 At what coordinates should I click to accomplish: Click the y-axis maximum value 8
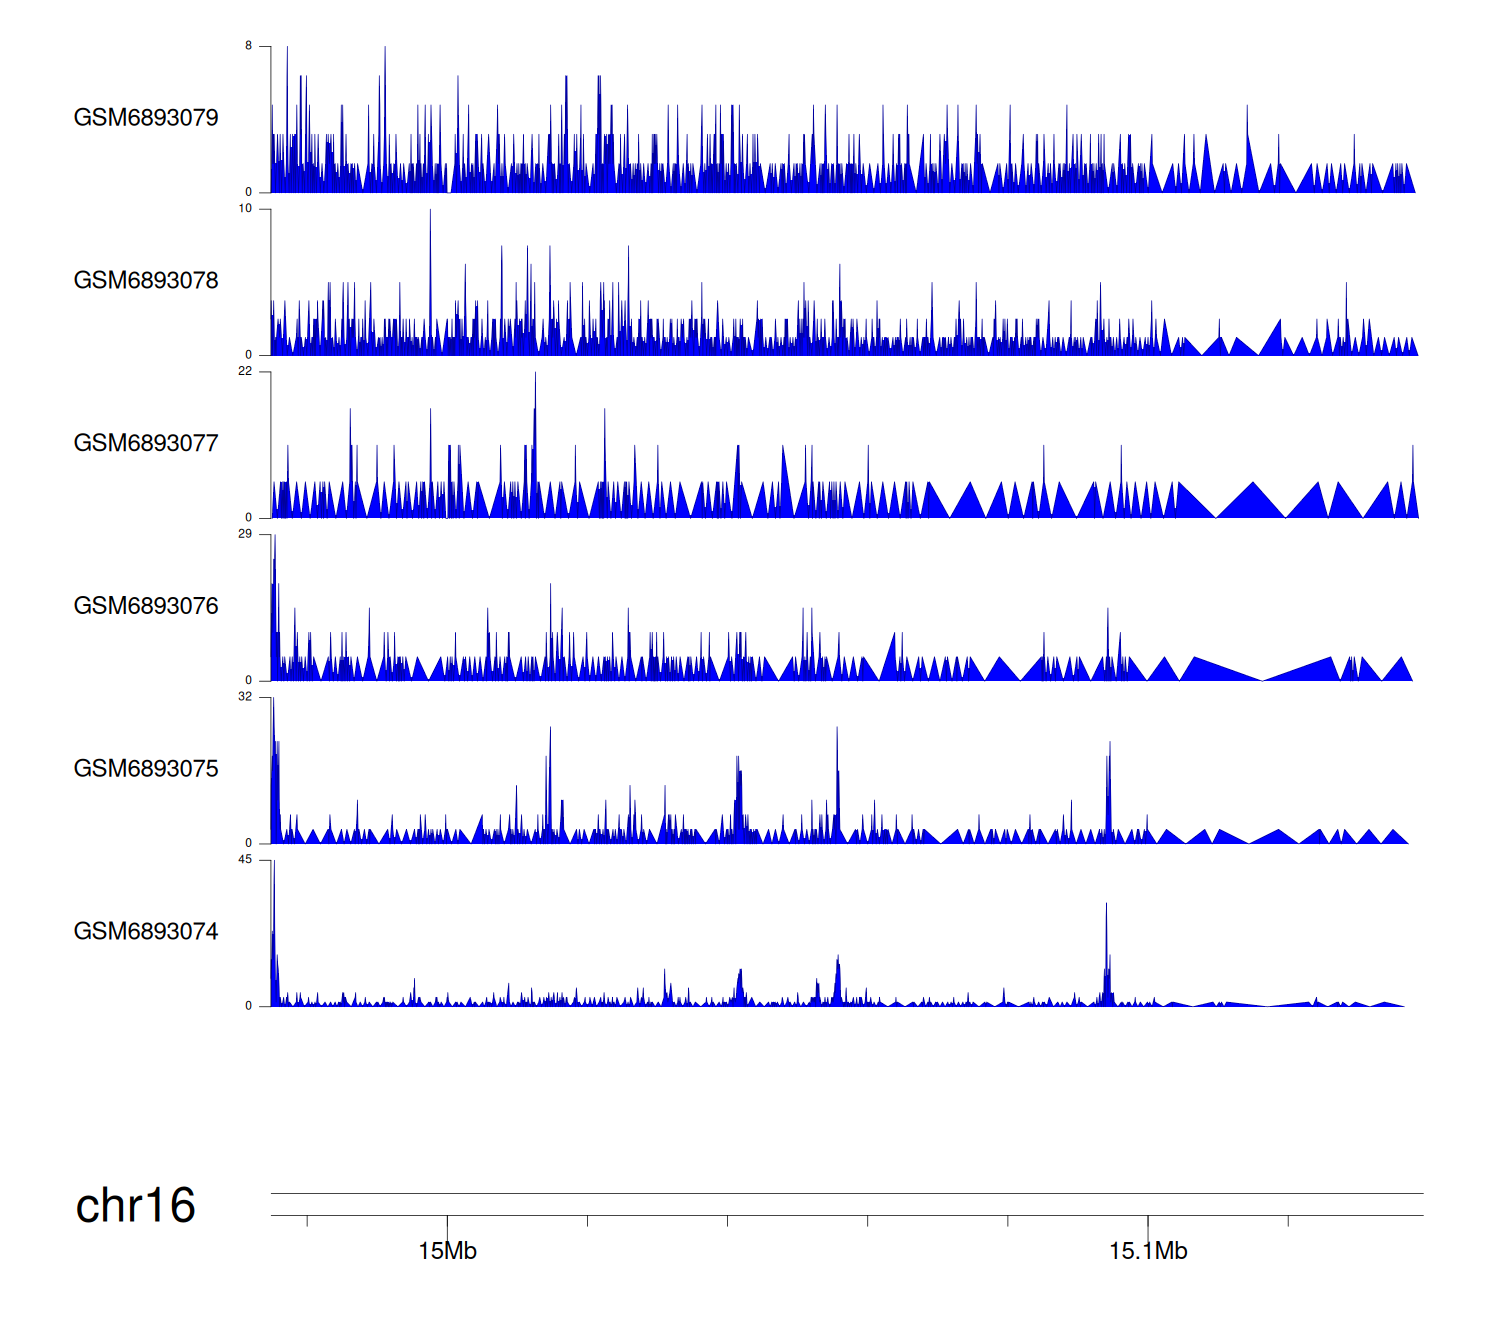pyautogui.click(x=249, y=46)
